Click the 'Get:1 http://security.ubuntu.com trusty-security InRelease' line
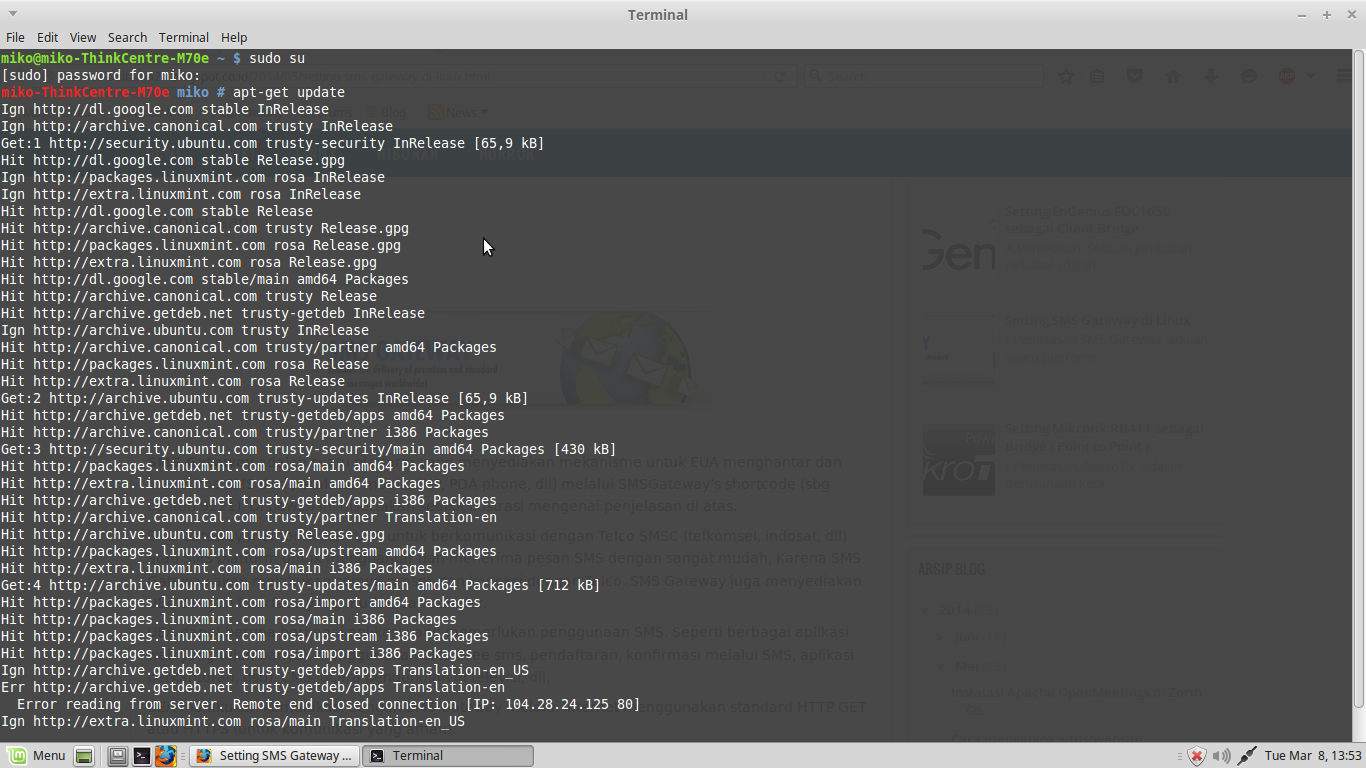This screenshot has width=1366, height=768. 273,143
